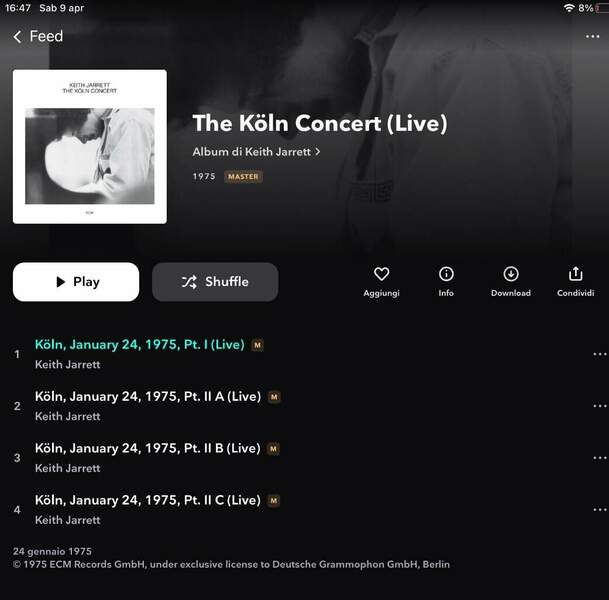Image resolution: width=609 pixels, height=600 pixels.
Task: Play track Köln Pt. II A (Live)
Action: [148, 397]
